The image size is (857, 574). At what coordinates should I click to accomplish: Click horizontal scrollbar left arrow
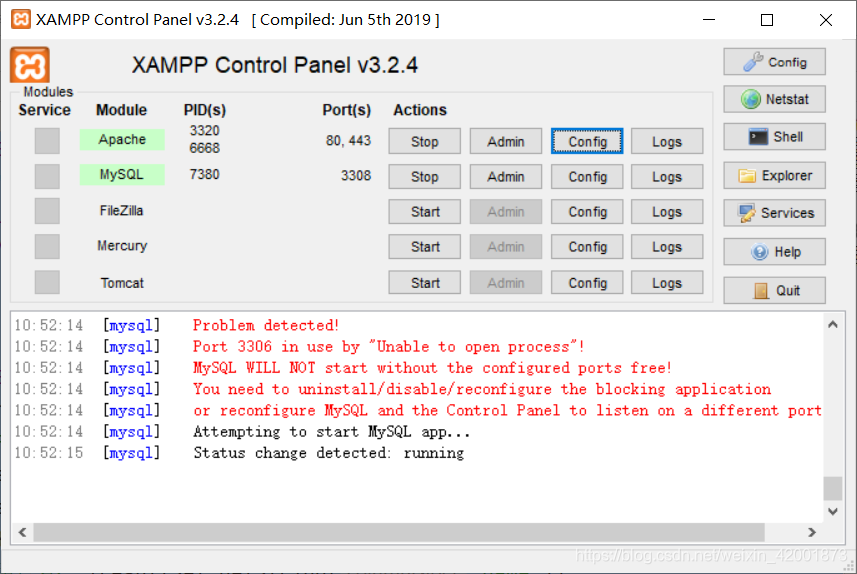[x=22, y=532]
